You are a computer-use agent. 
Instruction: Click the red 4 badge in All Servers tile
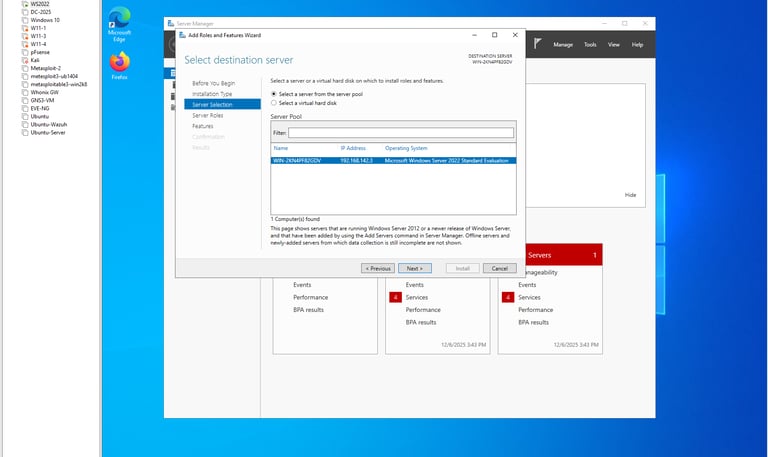point(508,297)
